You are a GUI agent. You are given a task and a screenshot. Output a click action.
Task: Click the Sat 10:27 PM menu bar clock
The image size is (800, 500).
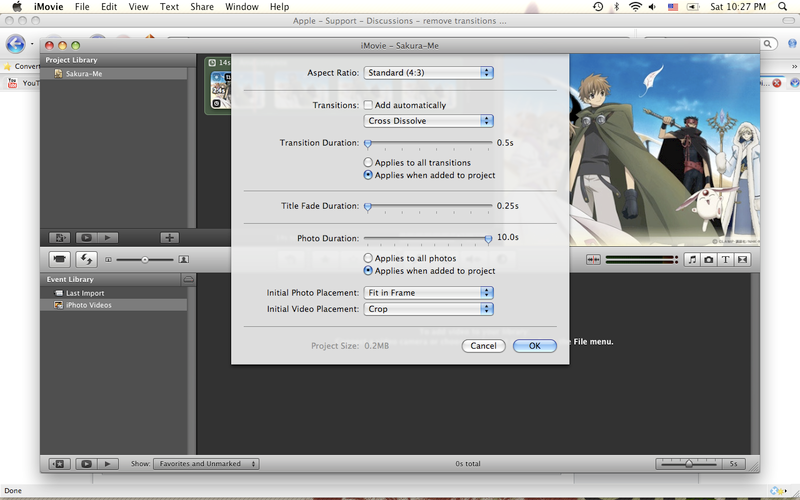738,7
